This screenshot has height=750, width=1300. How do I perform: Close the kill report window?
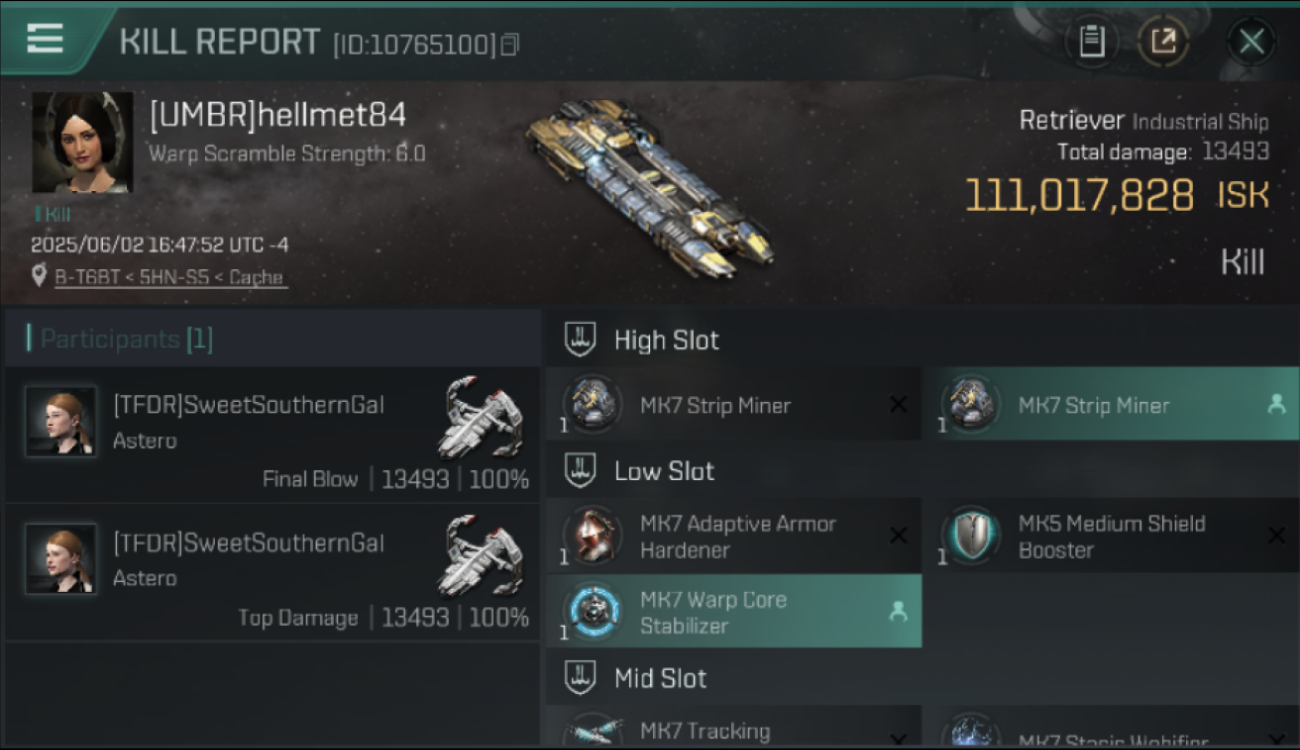tap(1251, 42)
